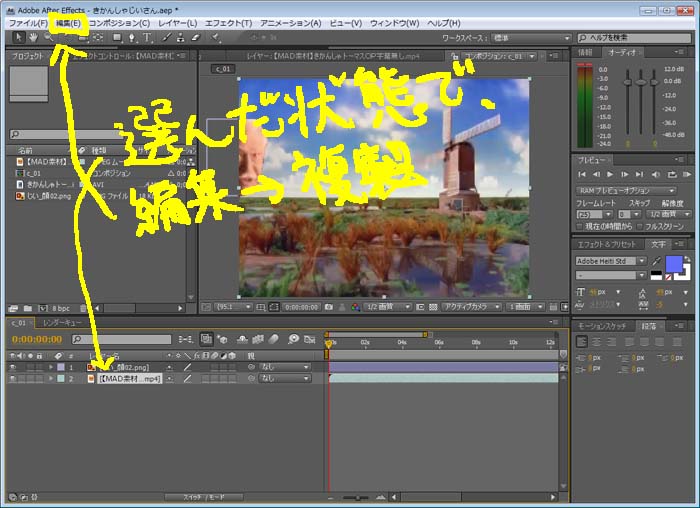Viewport: 700px width, 508px height.
Task: Set no fill color (red slash box)
Action: 668,277
